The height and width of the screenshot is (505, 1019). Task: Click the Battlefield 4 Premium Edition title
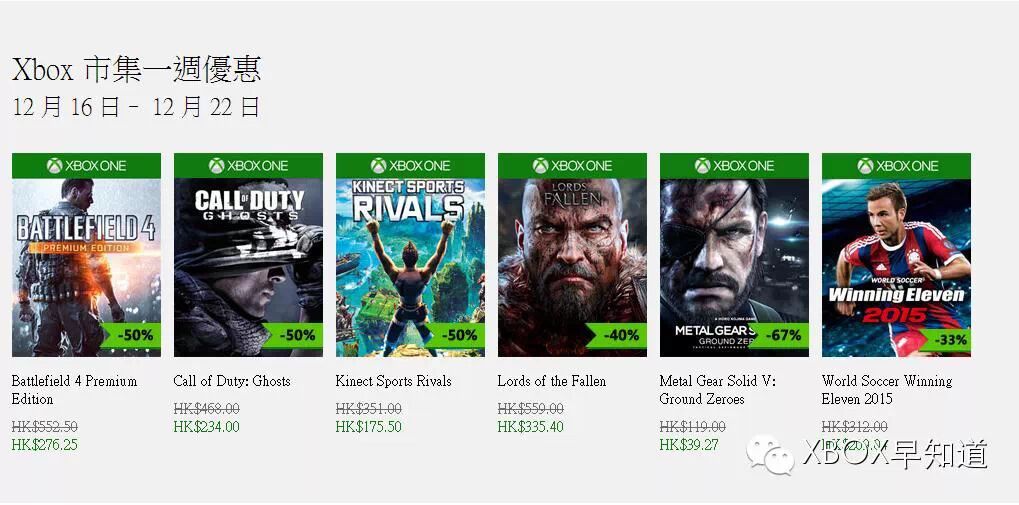[74, 390]
